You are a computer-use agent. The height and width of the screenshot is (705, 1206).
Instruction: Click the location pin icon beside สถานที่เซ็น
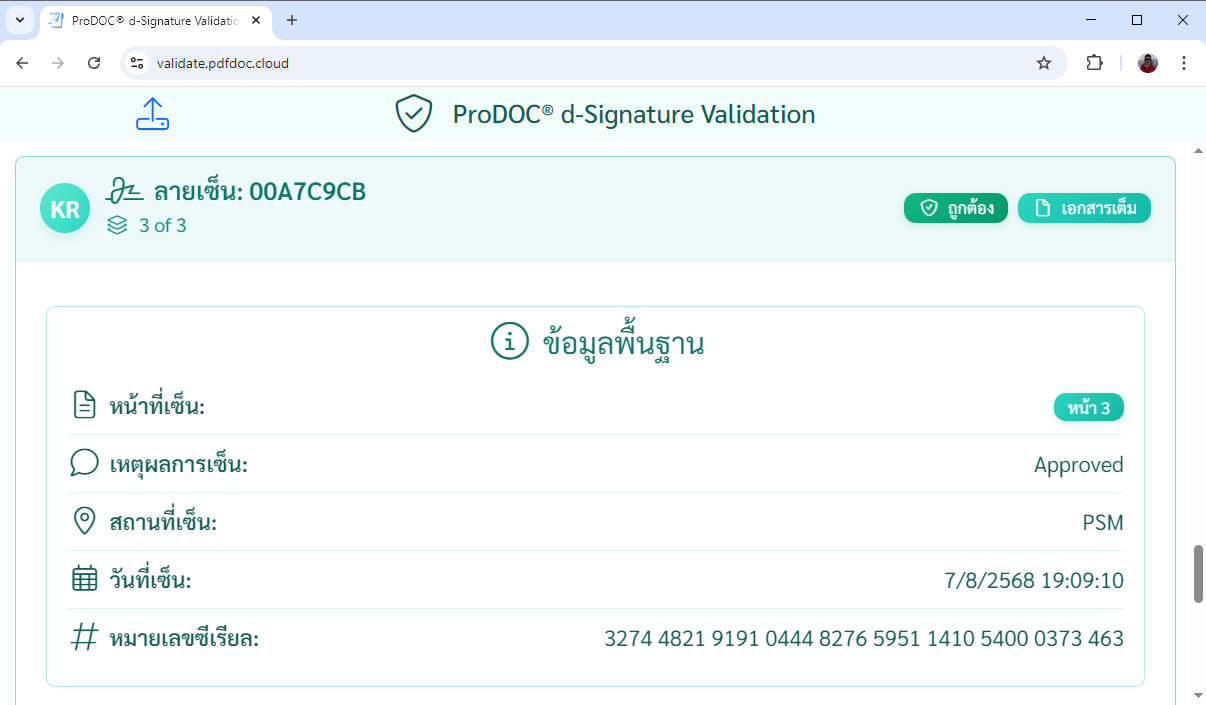click(85, 521)
